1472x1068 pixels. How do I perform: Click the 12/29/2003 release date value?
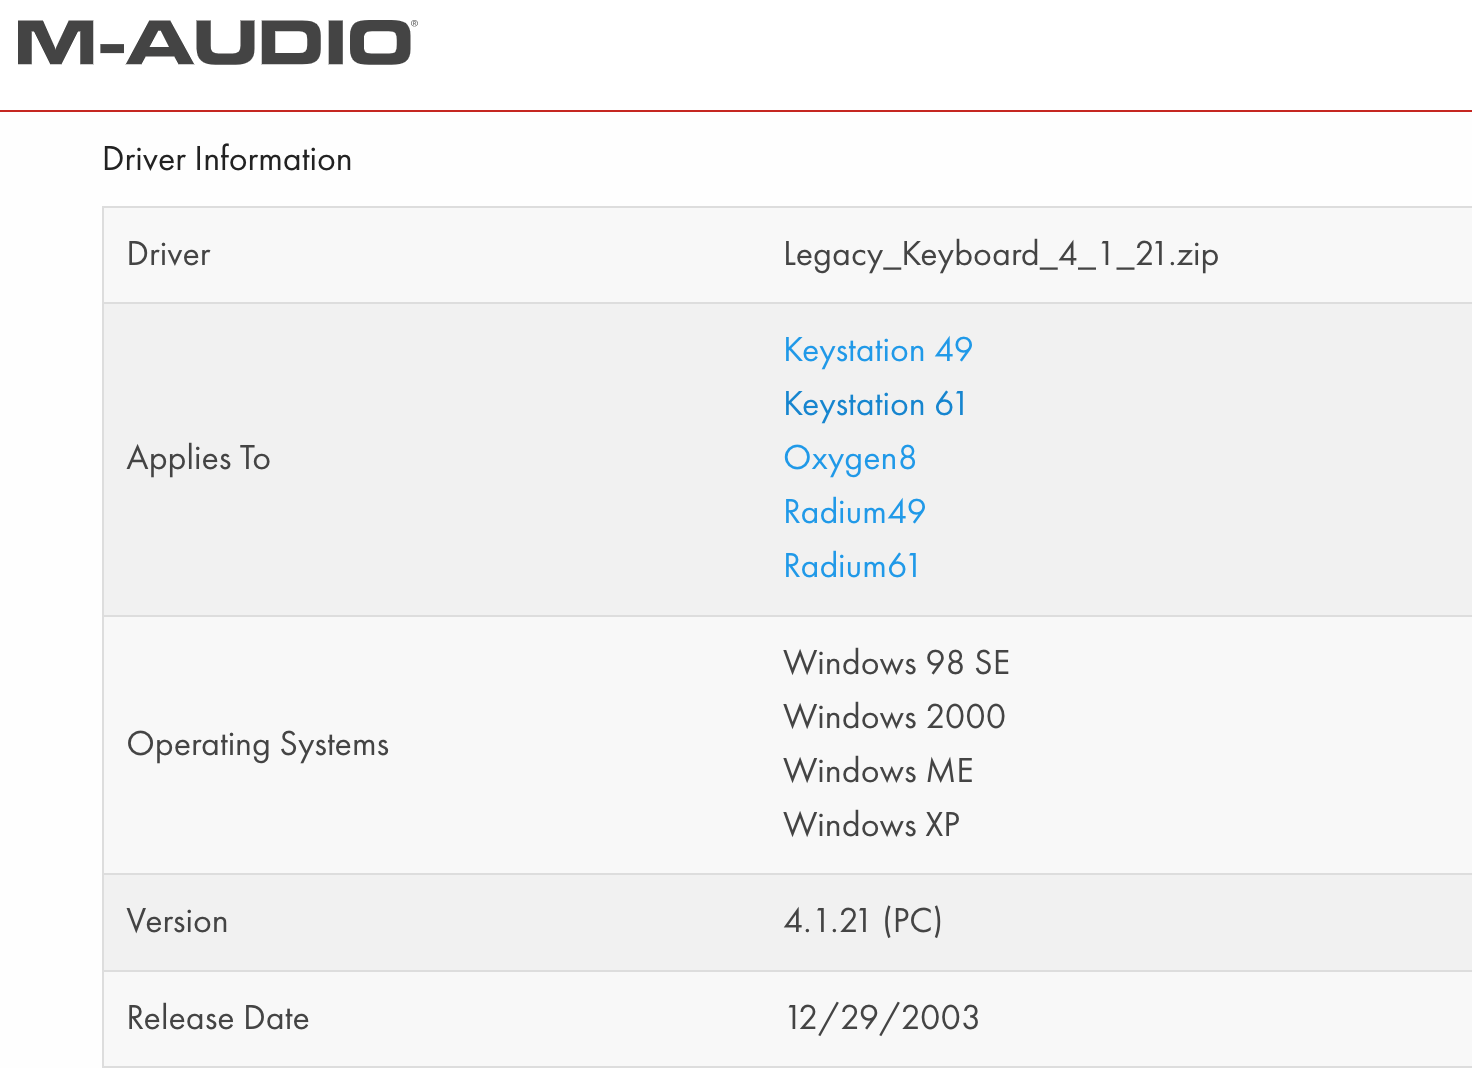coord(883,1017)
